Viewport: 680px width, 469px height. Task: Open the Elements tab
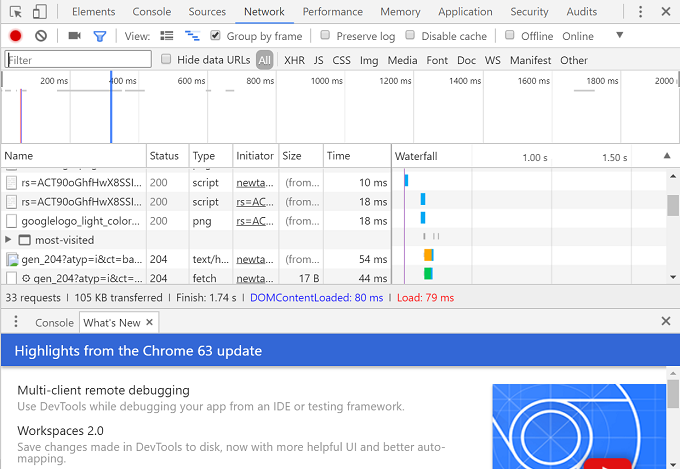(x=94, y=12)
